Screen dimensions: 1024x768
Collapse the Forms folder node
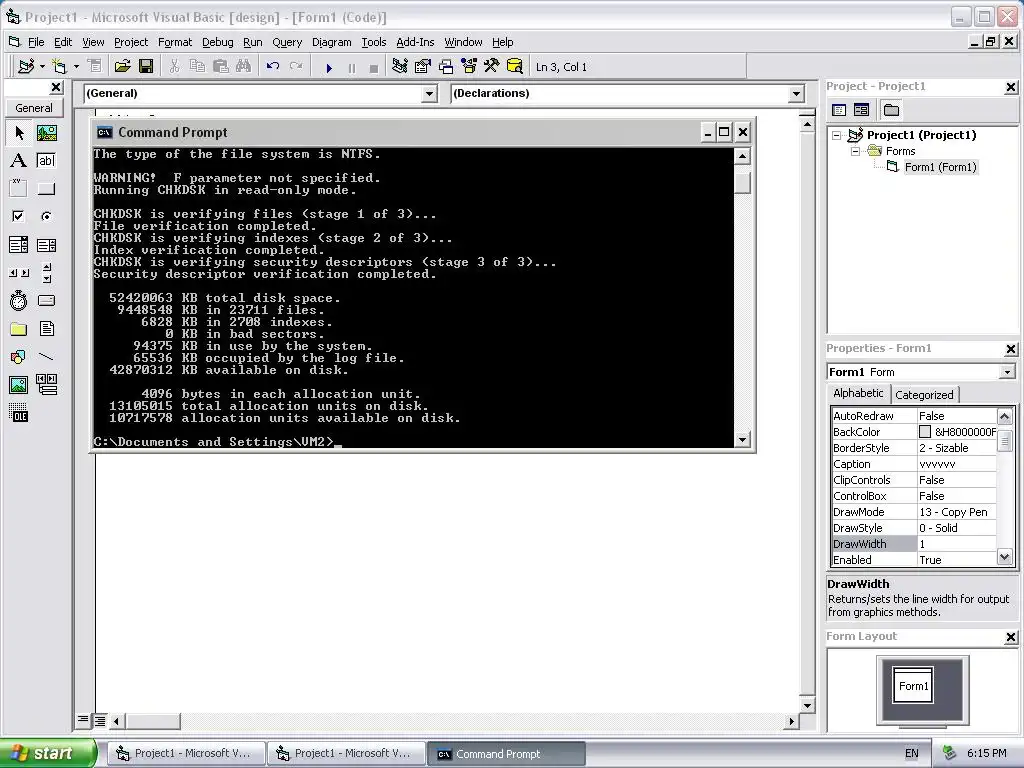coord(856,152)
